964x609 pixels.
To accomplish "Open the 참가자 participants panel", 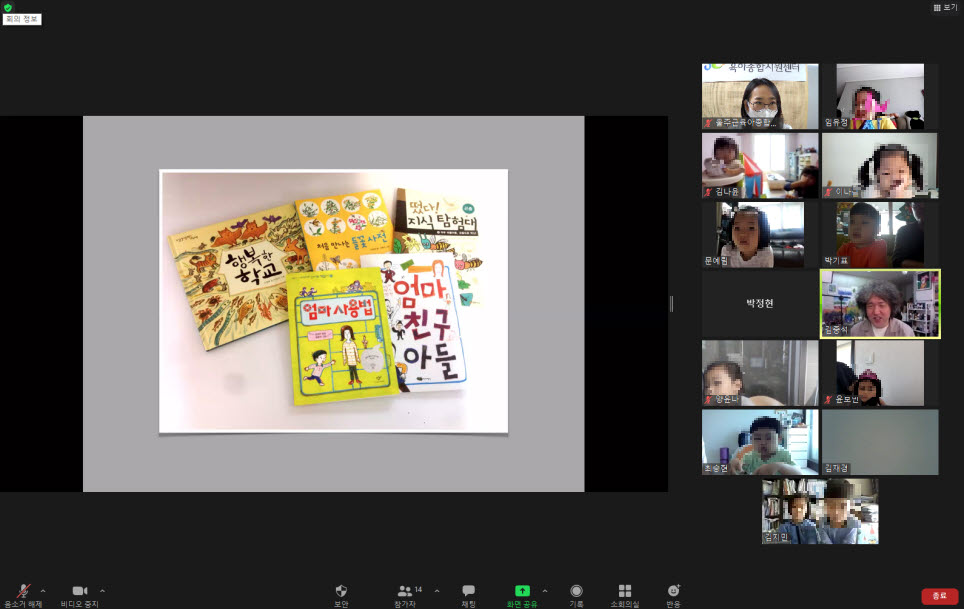I will (405, 595).
